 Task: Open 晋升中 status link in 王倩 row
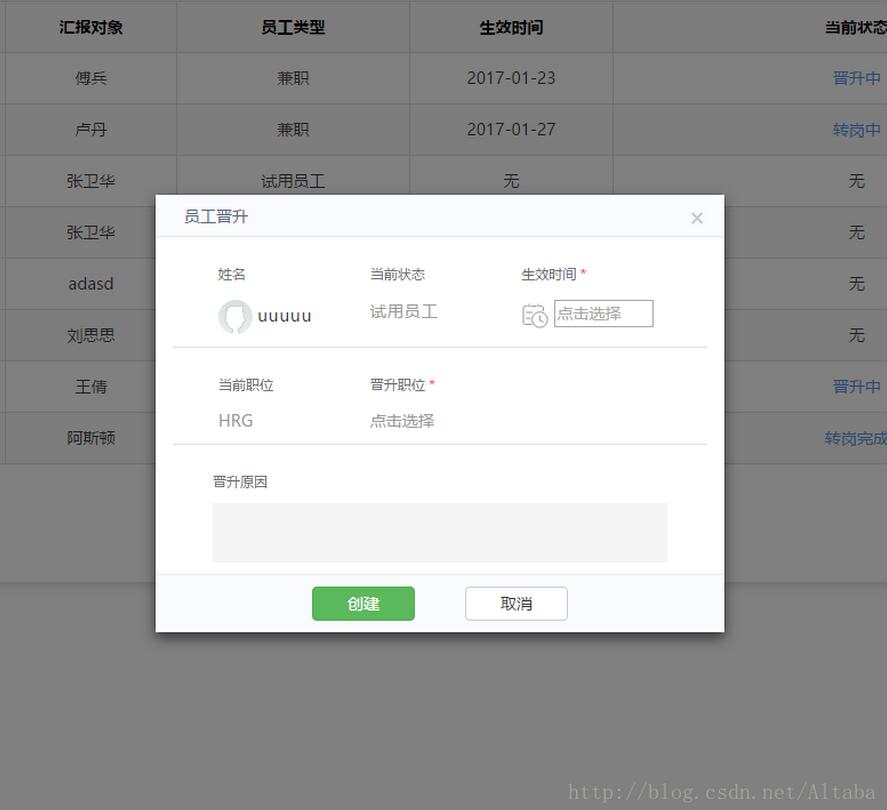tap(856, 387)
